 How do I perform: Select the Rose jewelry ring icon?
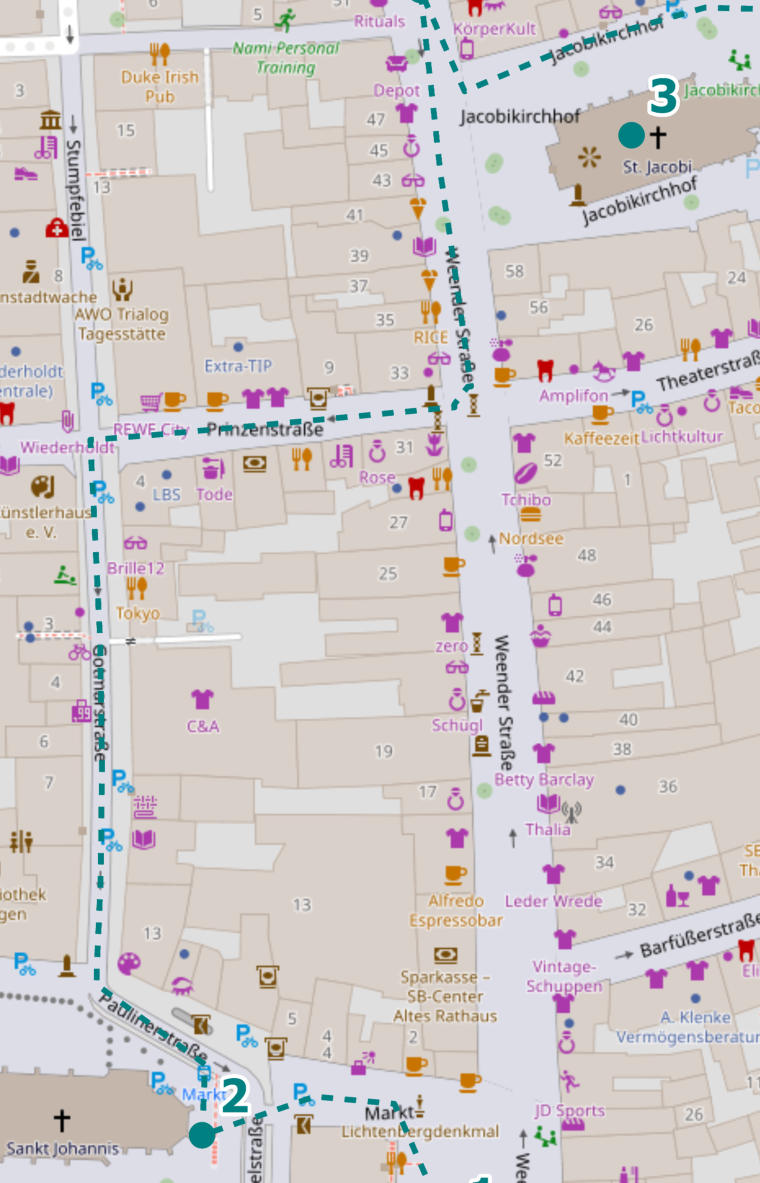point(377,452)
